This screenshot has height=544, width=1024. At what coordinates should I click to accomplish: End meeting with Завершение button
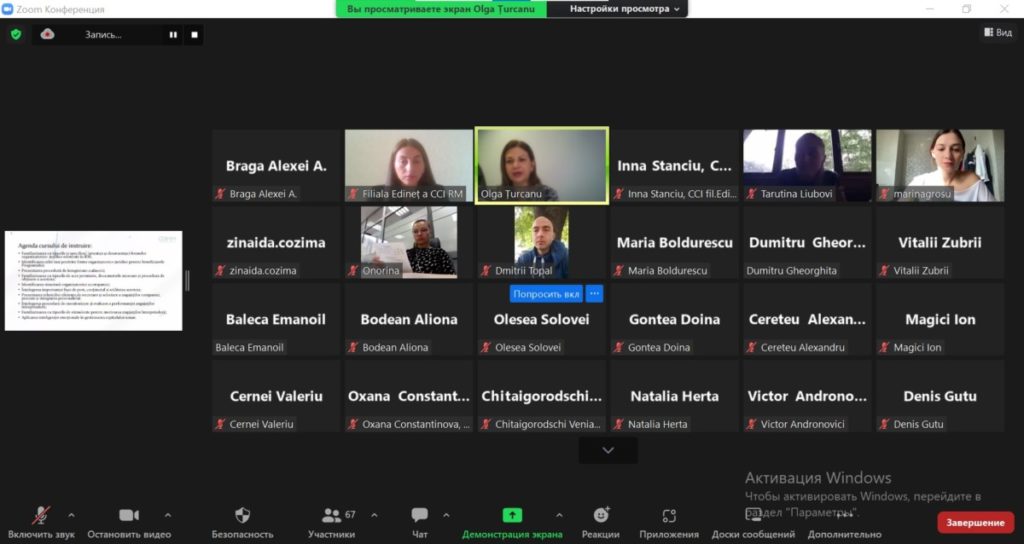click(x=975, y=522)
